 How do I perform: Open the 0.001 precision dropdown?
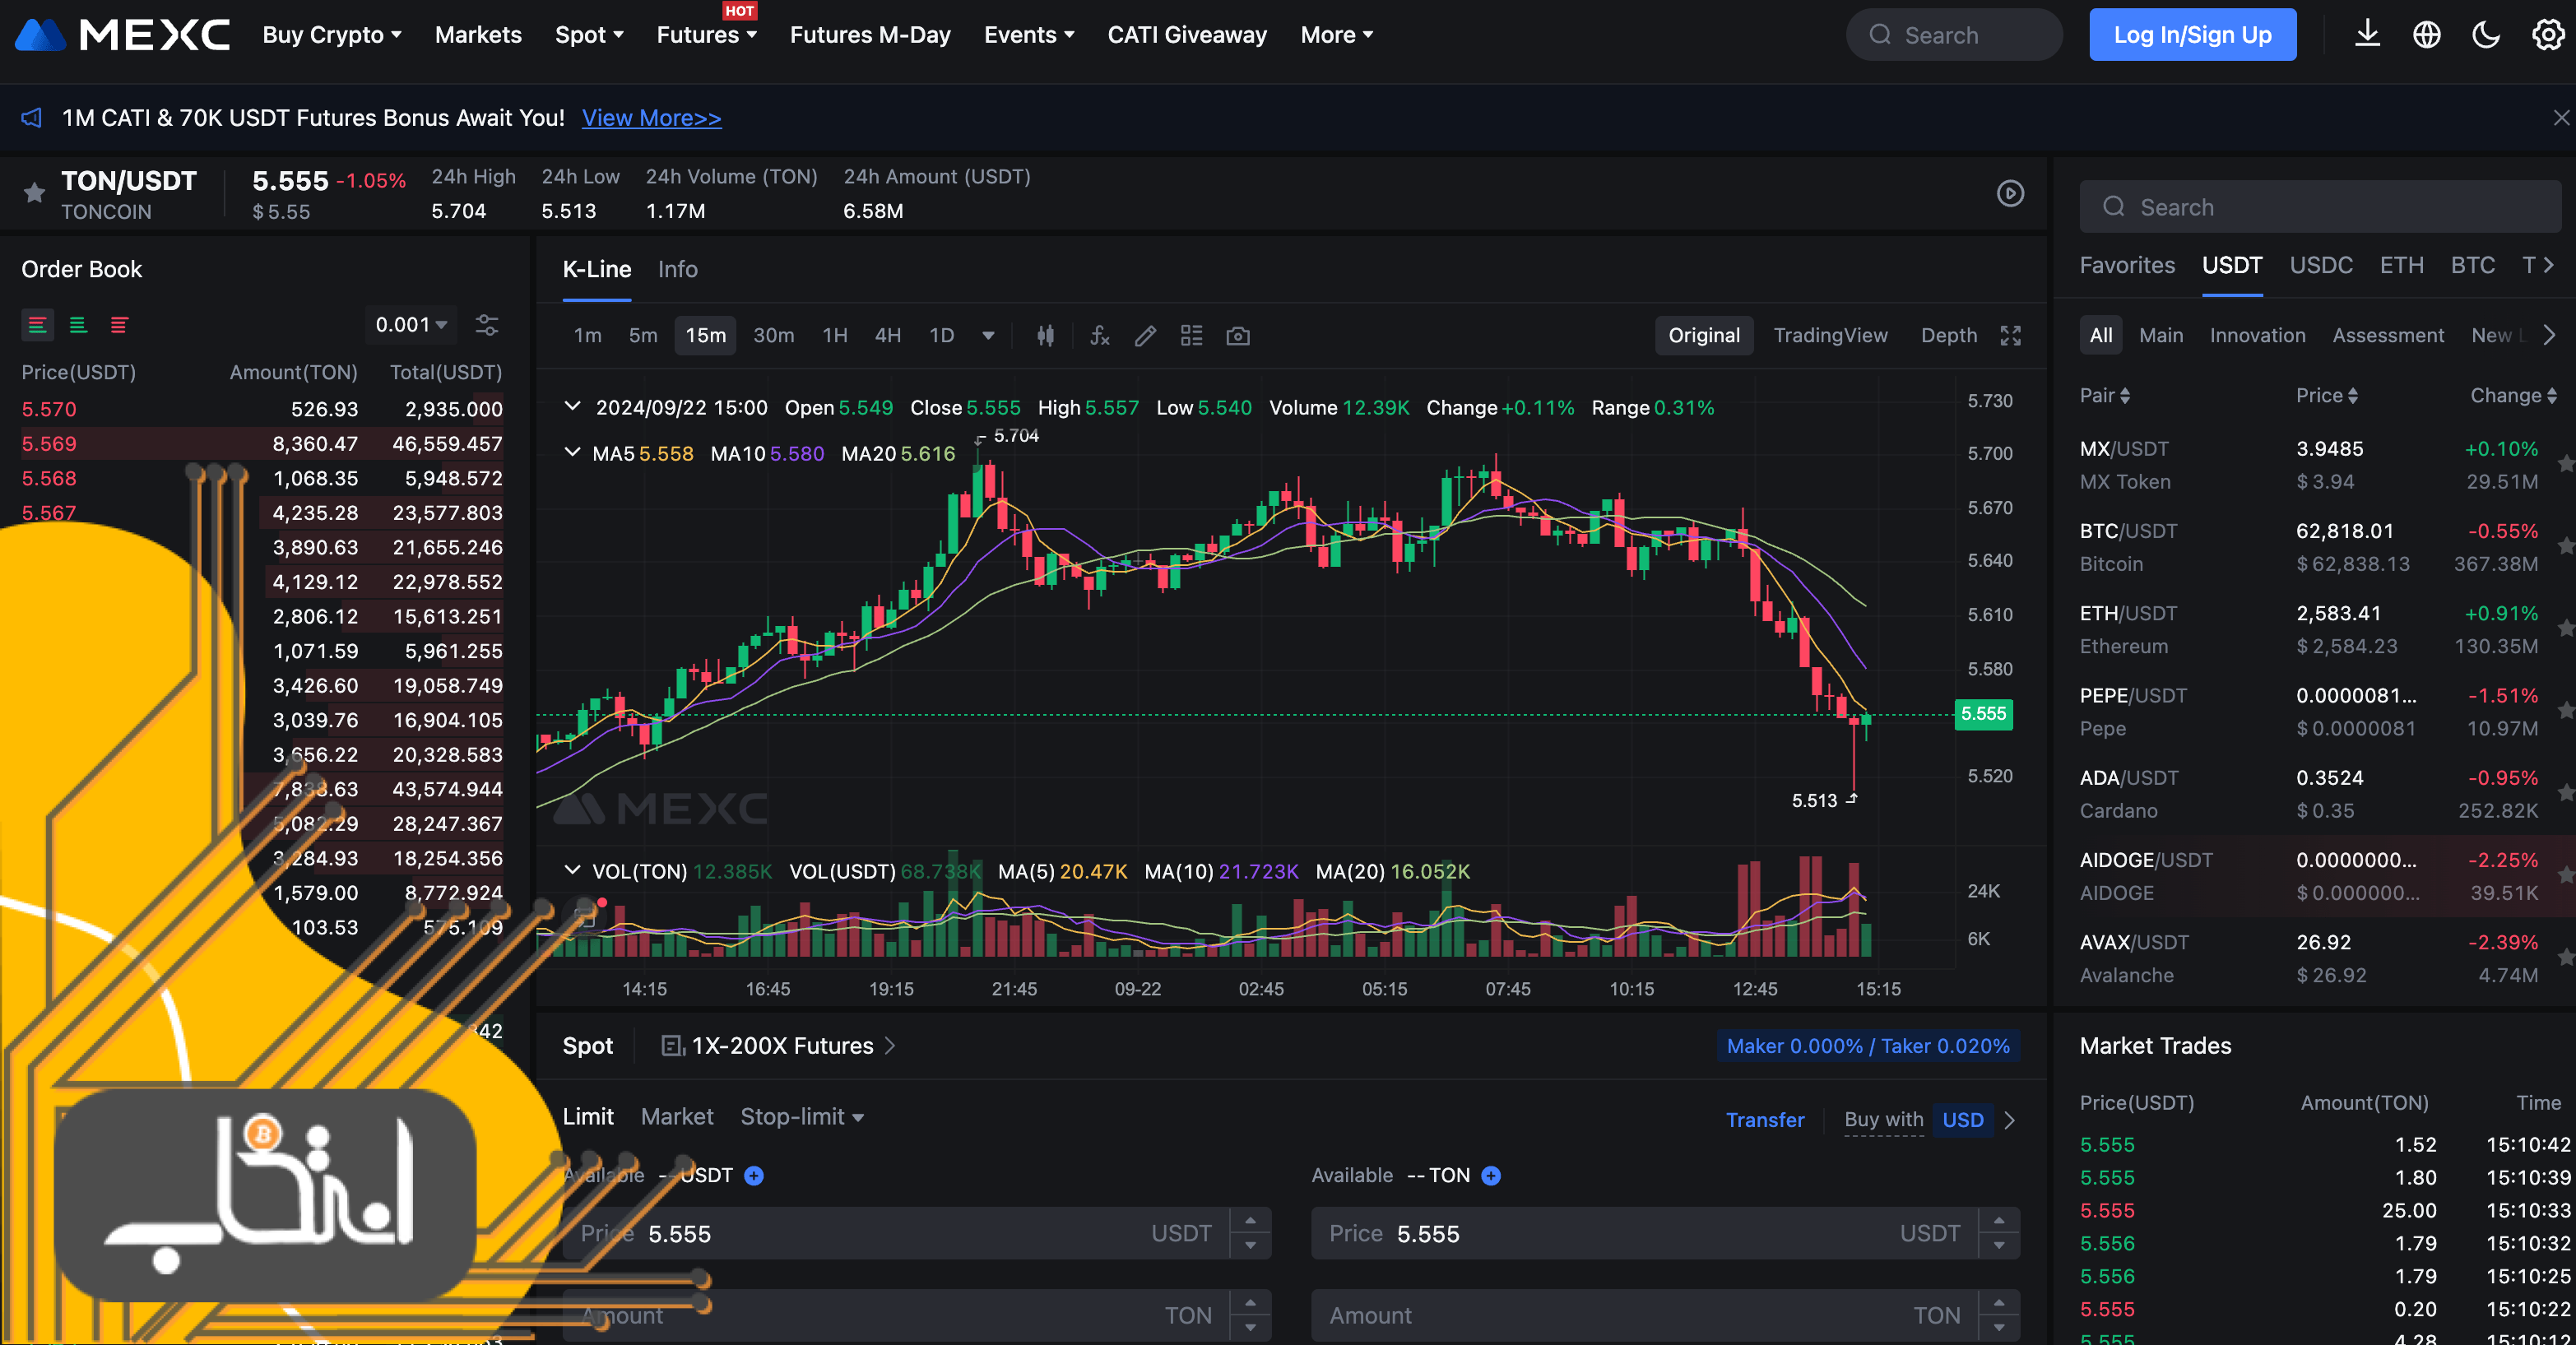click(x=411, y=325)
